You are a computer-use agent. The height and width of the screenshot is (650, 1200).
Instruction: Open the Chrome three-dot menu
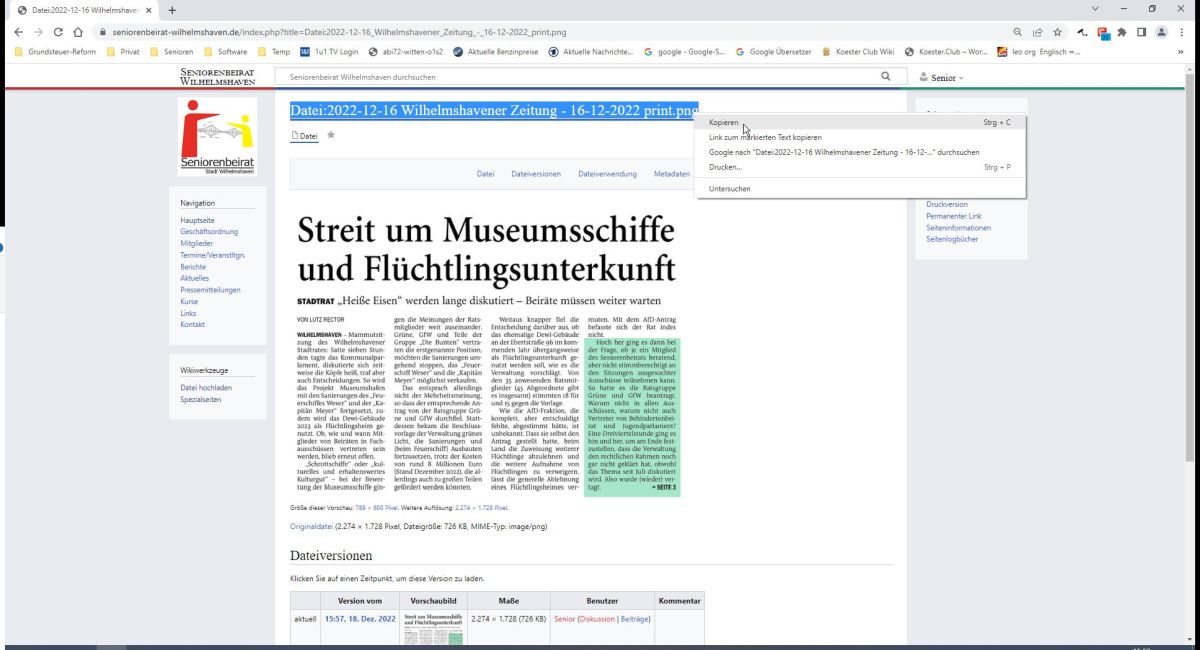(x=1181, y=32)
